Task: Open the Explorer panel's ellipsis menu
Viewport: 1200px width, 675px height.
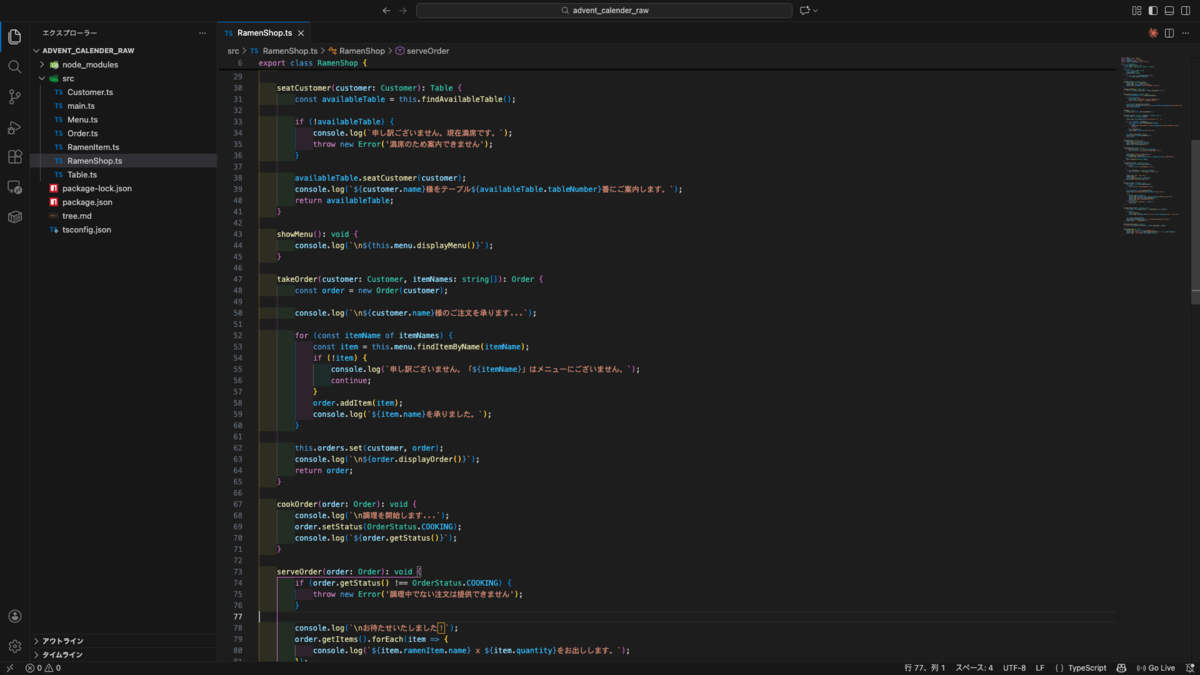Action: 203,33
